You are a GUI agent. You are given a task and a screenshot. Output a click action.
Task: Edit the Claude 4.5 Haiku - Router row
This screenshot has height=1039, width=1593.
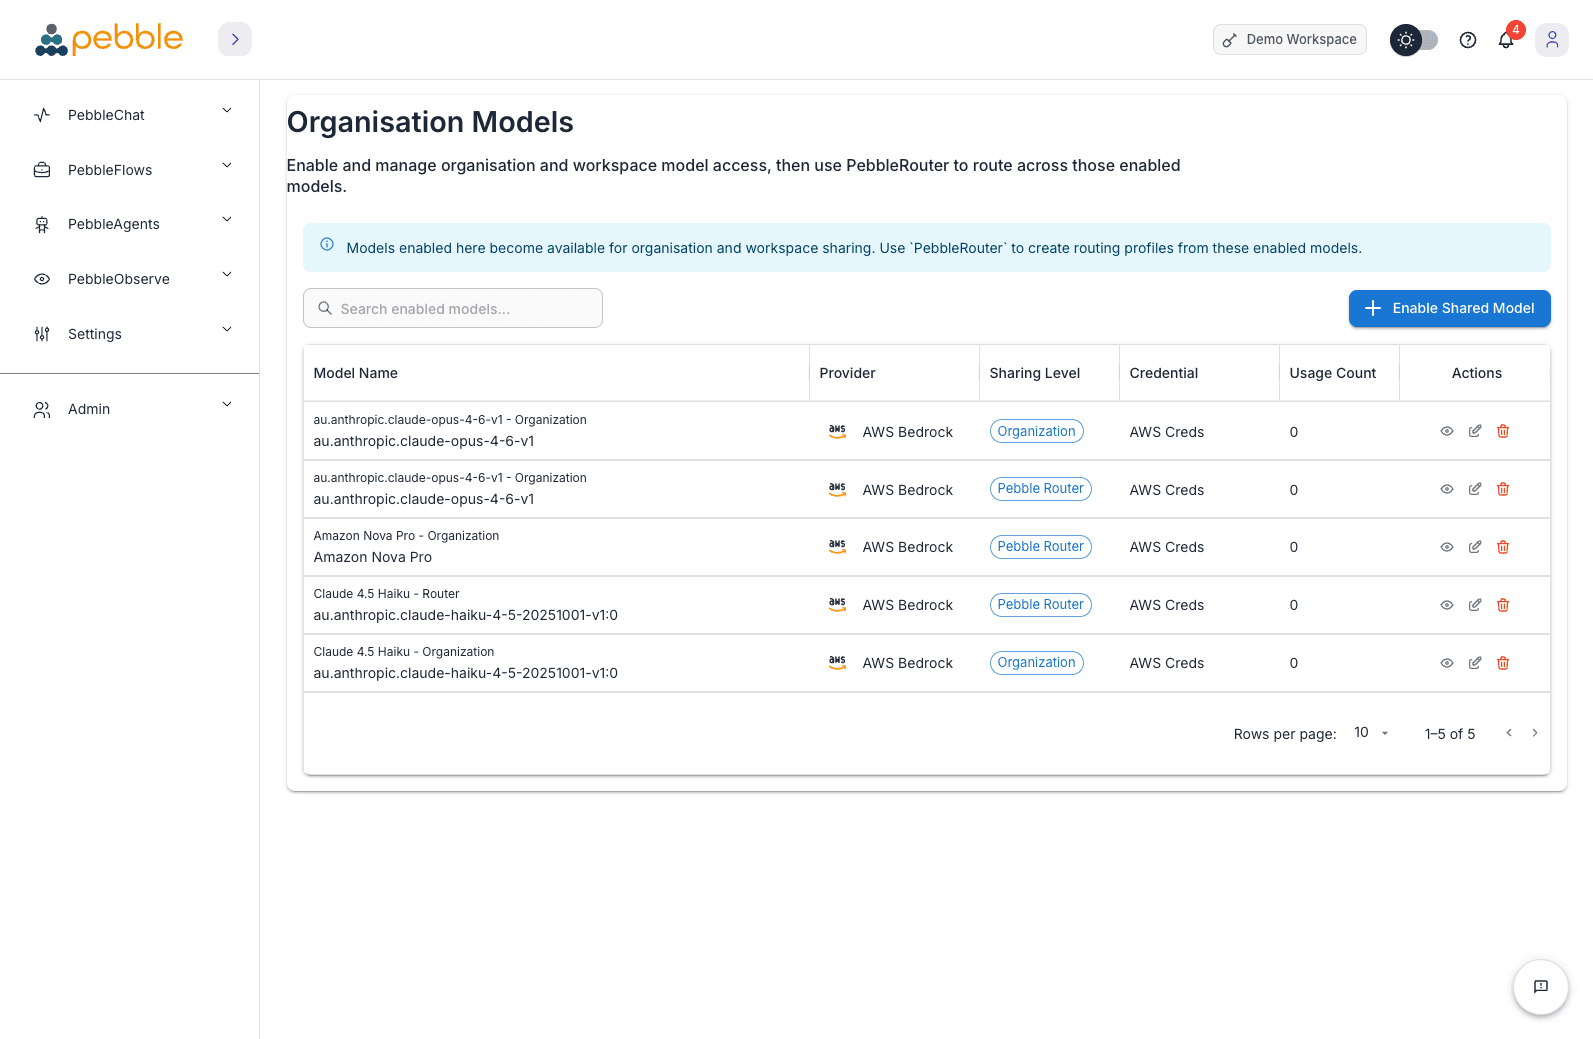1475,605
